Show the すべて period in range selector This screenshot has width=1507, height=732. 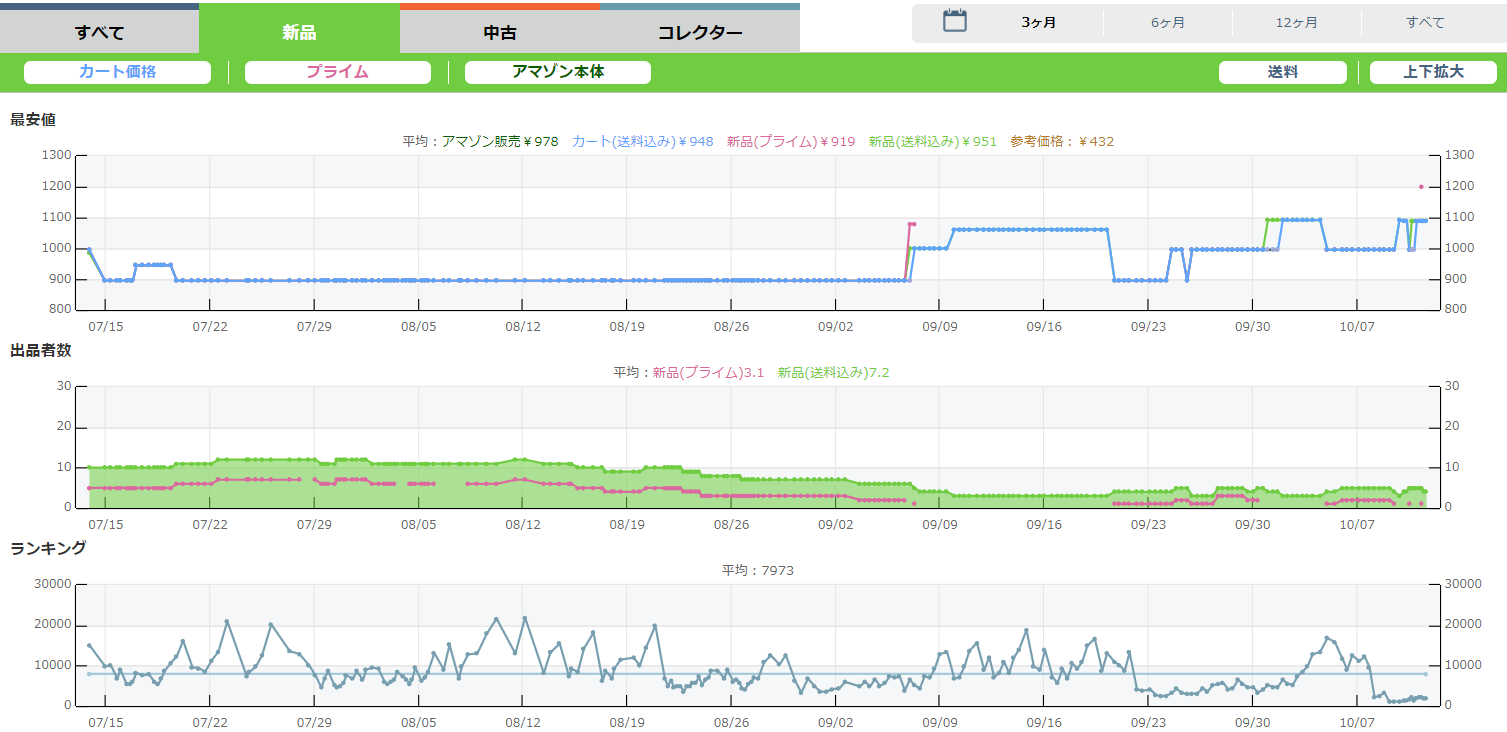click(1424, 22)
